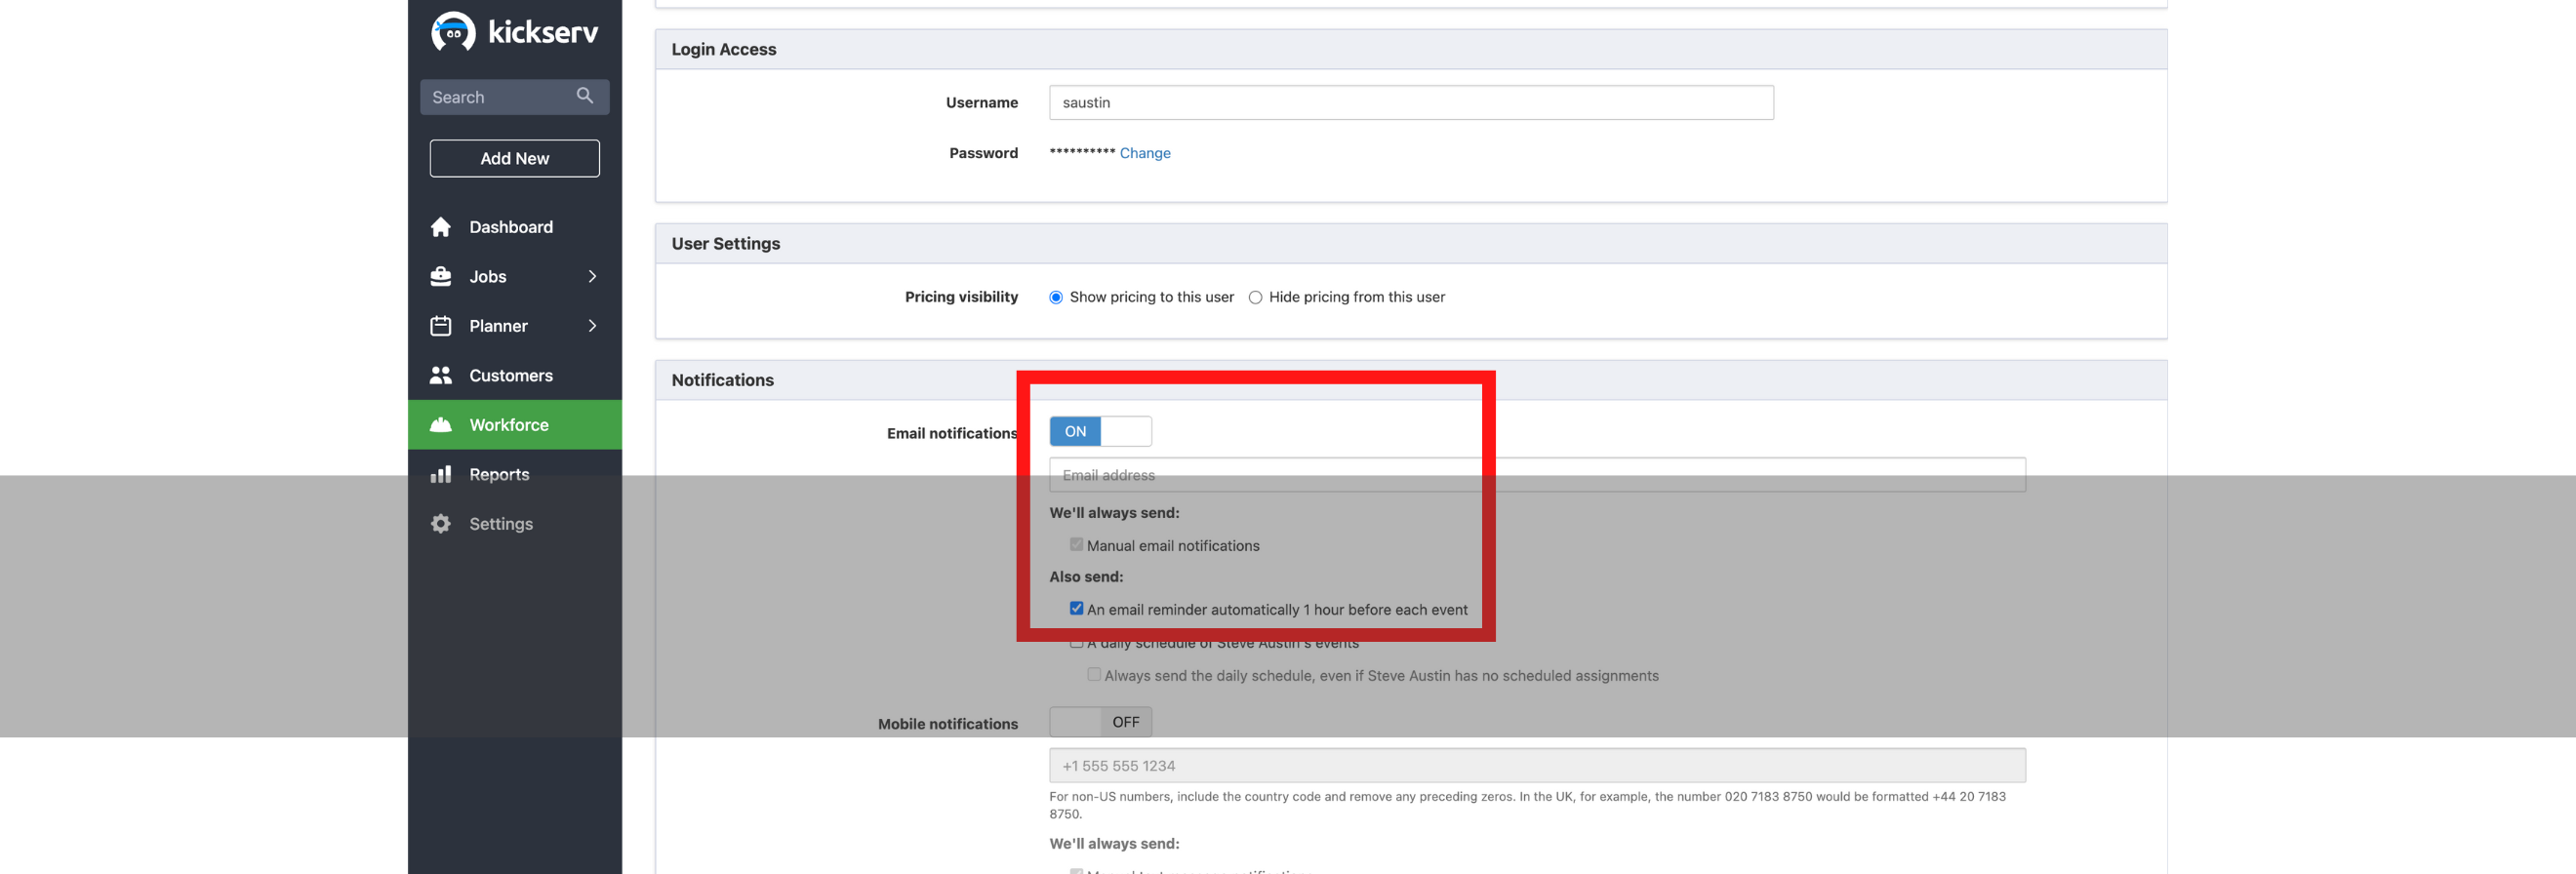Click the Jobs briefcase icon
Image resolution: width=2576 pixels, height=874 pixels.
(x=440, y=277)
